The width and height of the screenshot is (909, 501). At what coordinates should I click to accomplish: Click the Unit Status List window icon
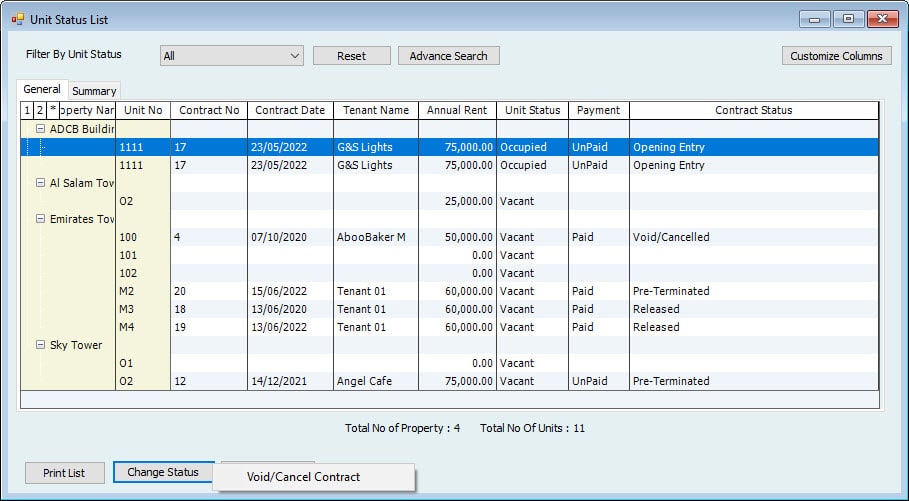(x=17, y=19)
